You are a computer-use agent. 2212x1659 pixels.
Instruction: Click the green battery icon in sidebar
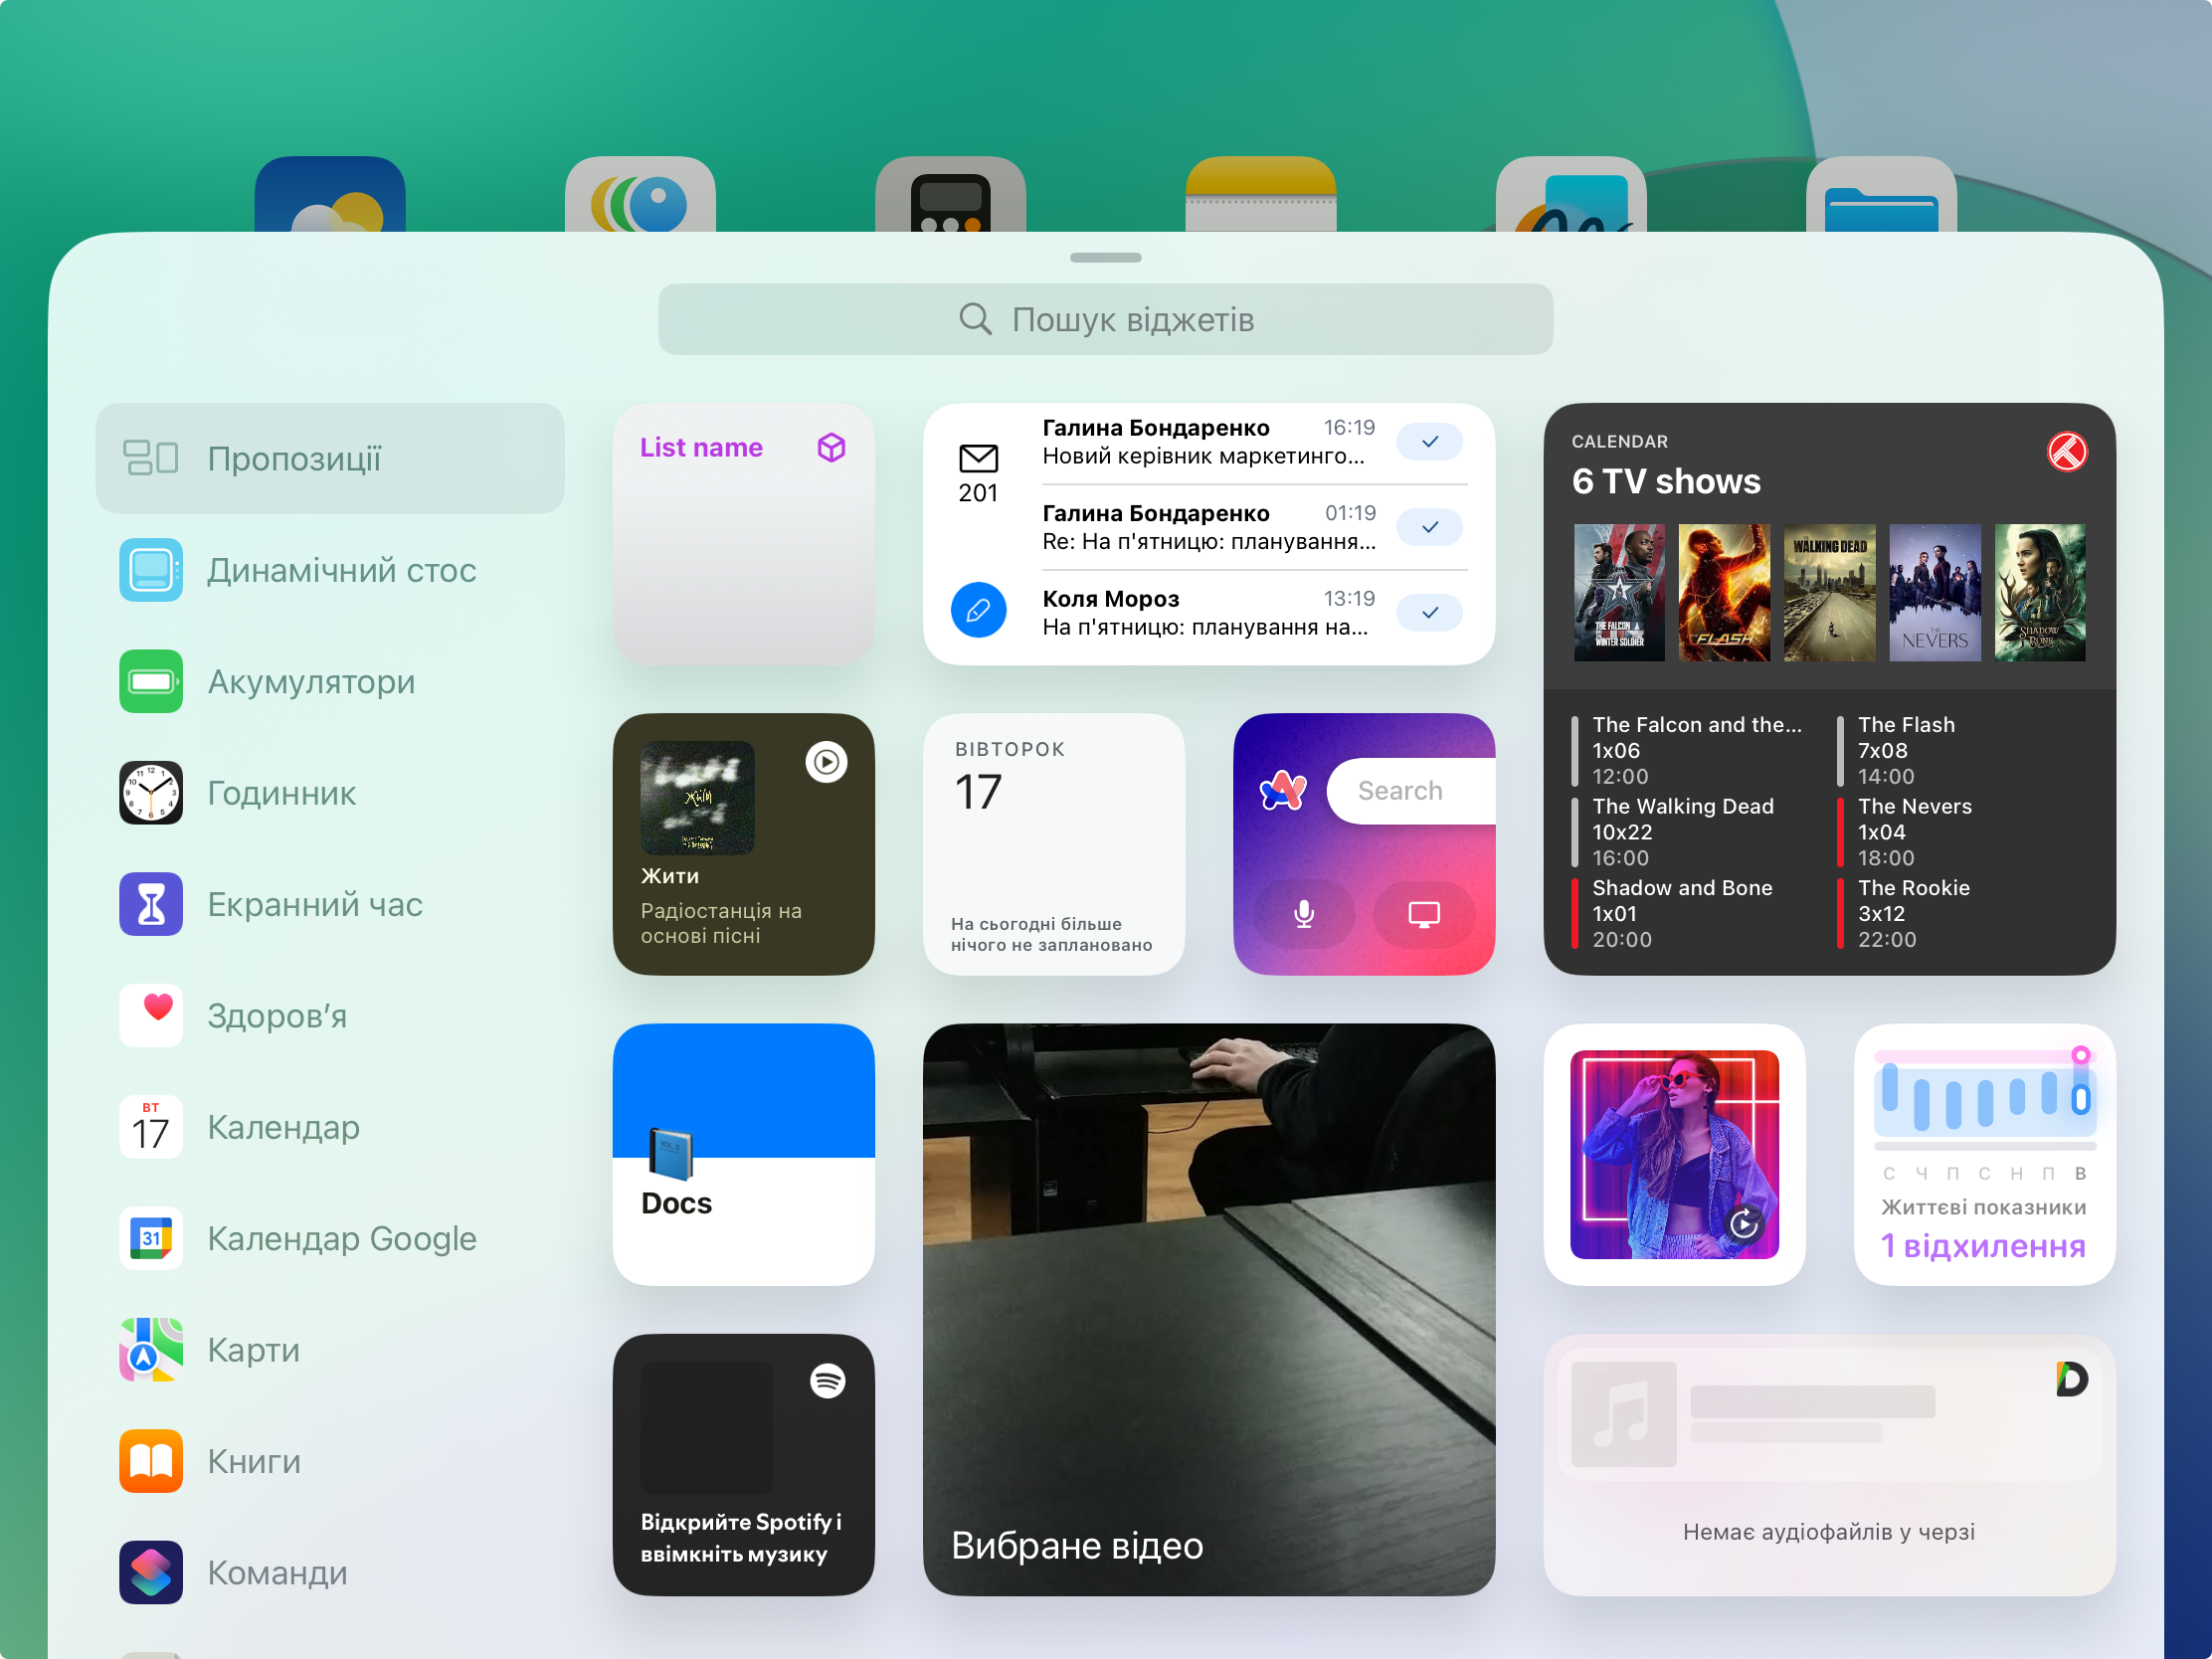point(151,681)
